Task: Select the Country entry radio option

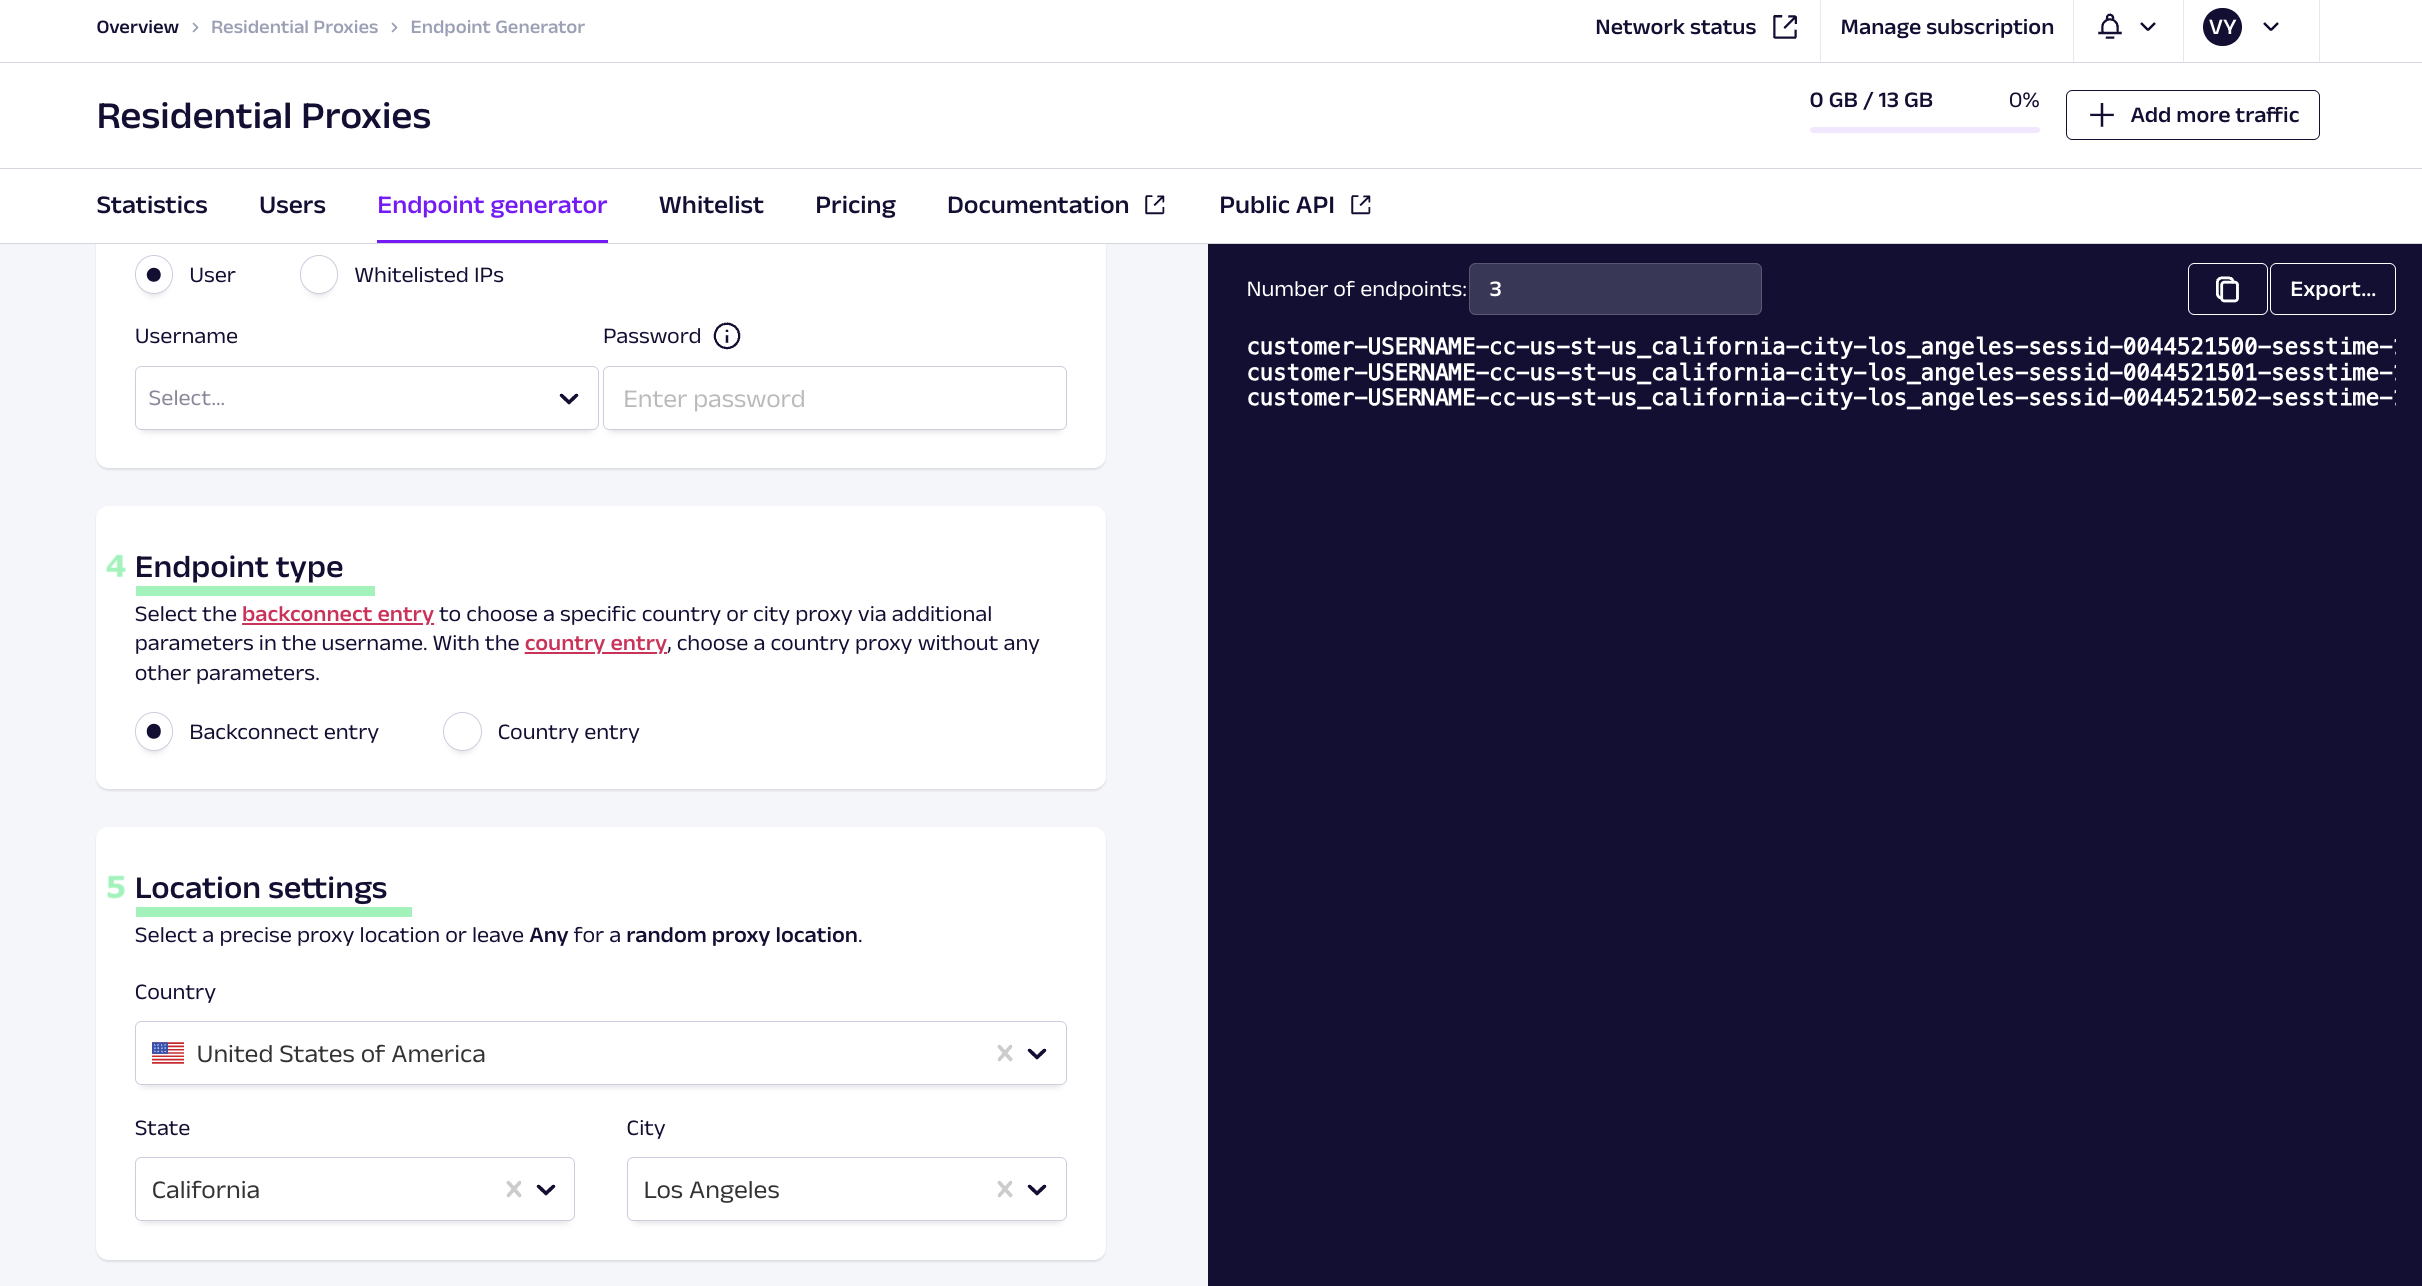Action: coord(463,732)
